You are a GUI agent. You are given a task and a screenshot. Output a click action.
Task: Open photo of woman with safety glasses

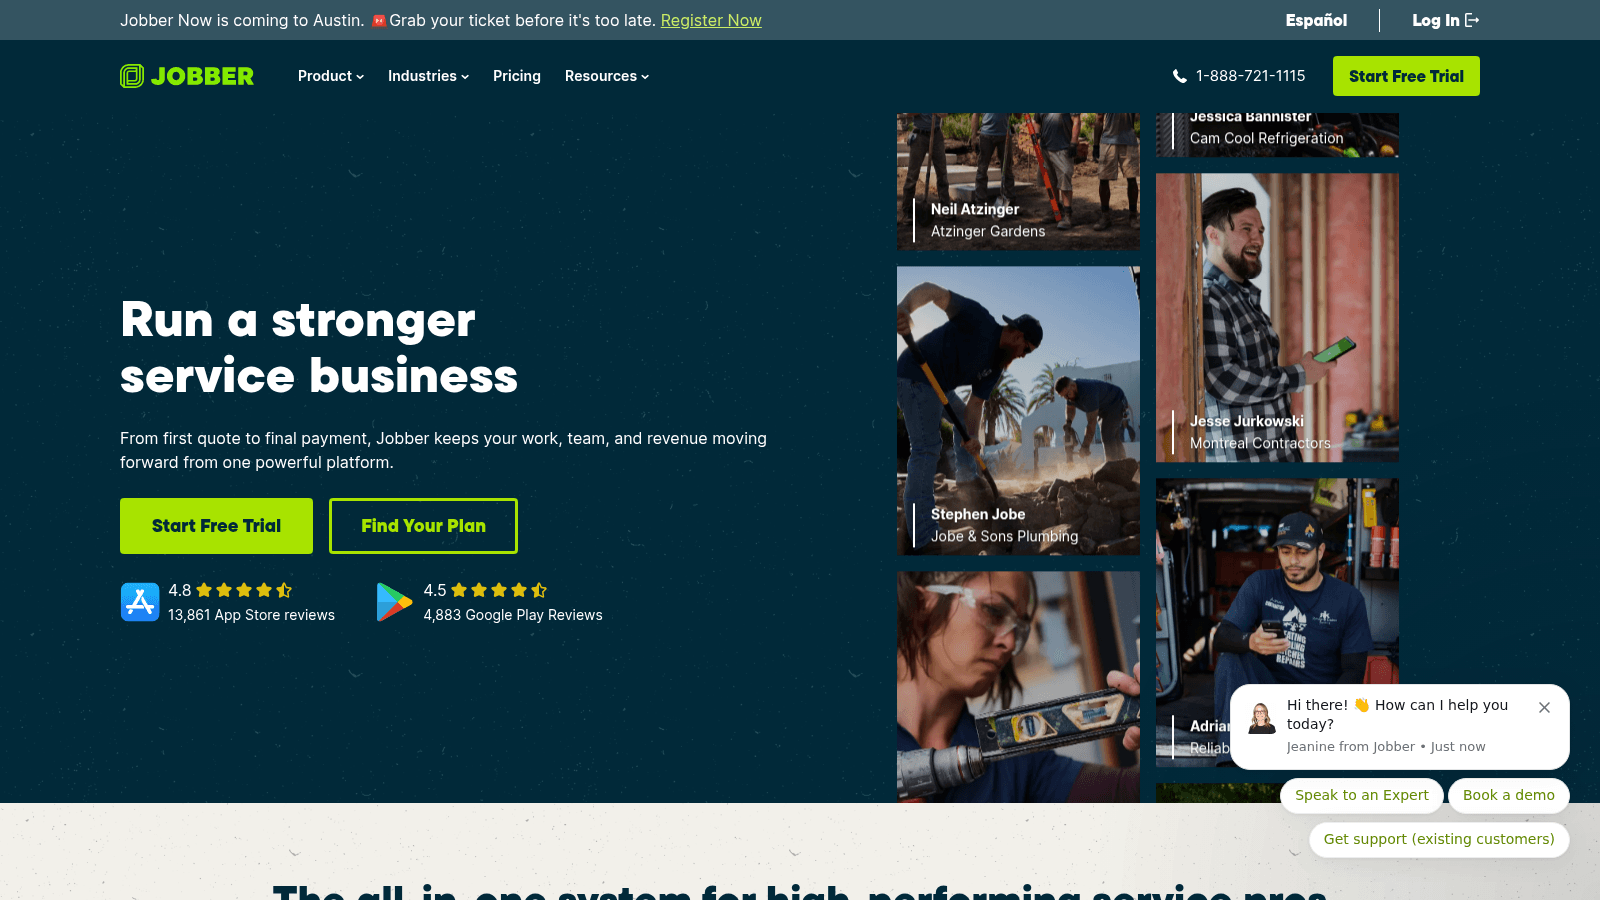1018,687
